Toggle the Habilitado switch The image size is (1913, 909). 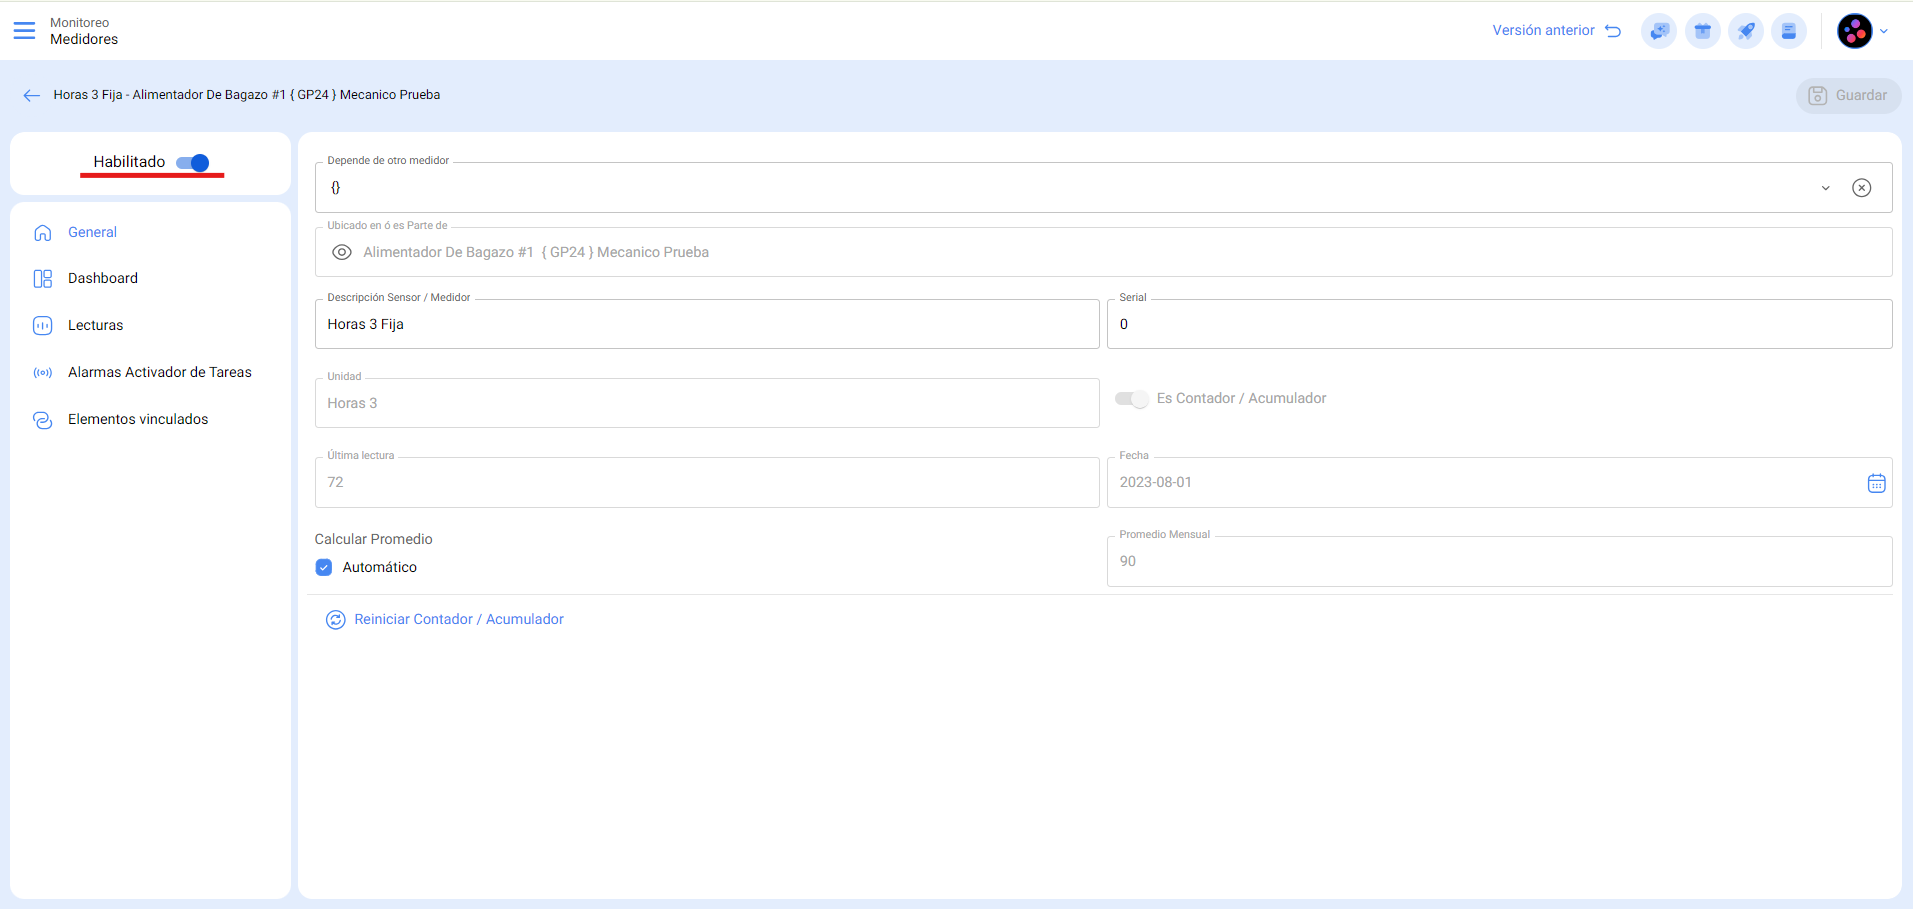(x=193, y=163)
